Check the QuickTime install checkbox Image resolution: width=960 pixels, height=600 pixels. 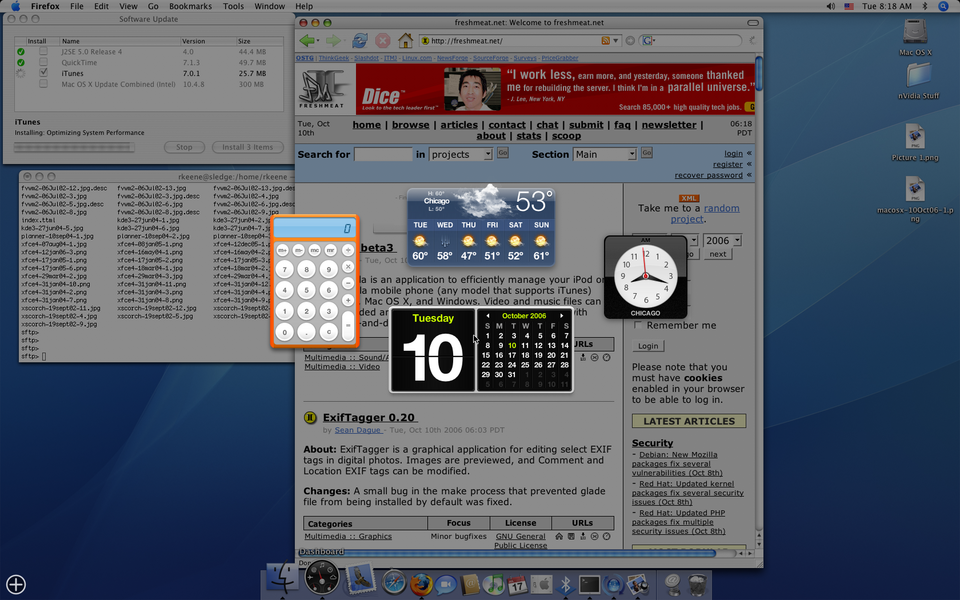(43, 62)
